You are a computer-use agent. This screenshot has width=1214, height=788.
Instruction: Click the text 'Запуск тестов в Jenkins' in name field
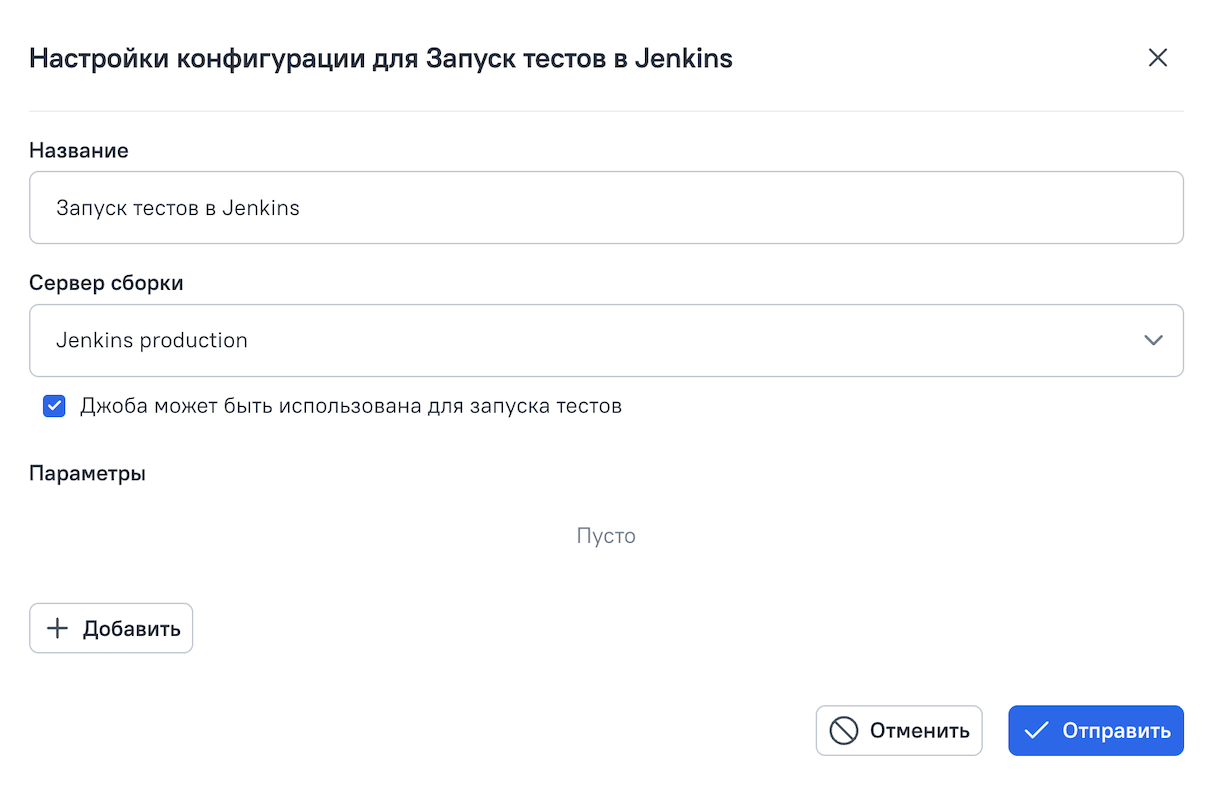(x=178, y=208)
